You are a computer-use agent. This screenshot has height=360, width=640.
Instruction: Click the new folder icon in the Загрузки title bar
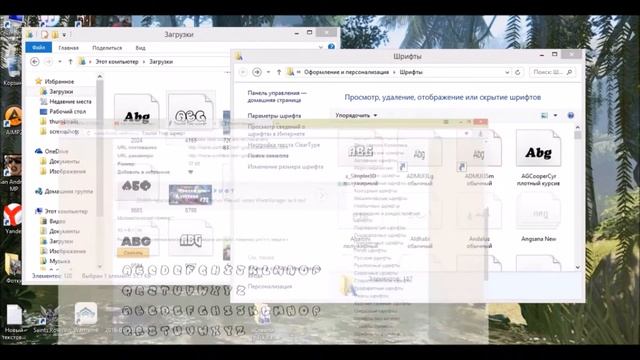pyautogui.click(x=55, y=35)
